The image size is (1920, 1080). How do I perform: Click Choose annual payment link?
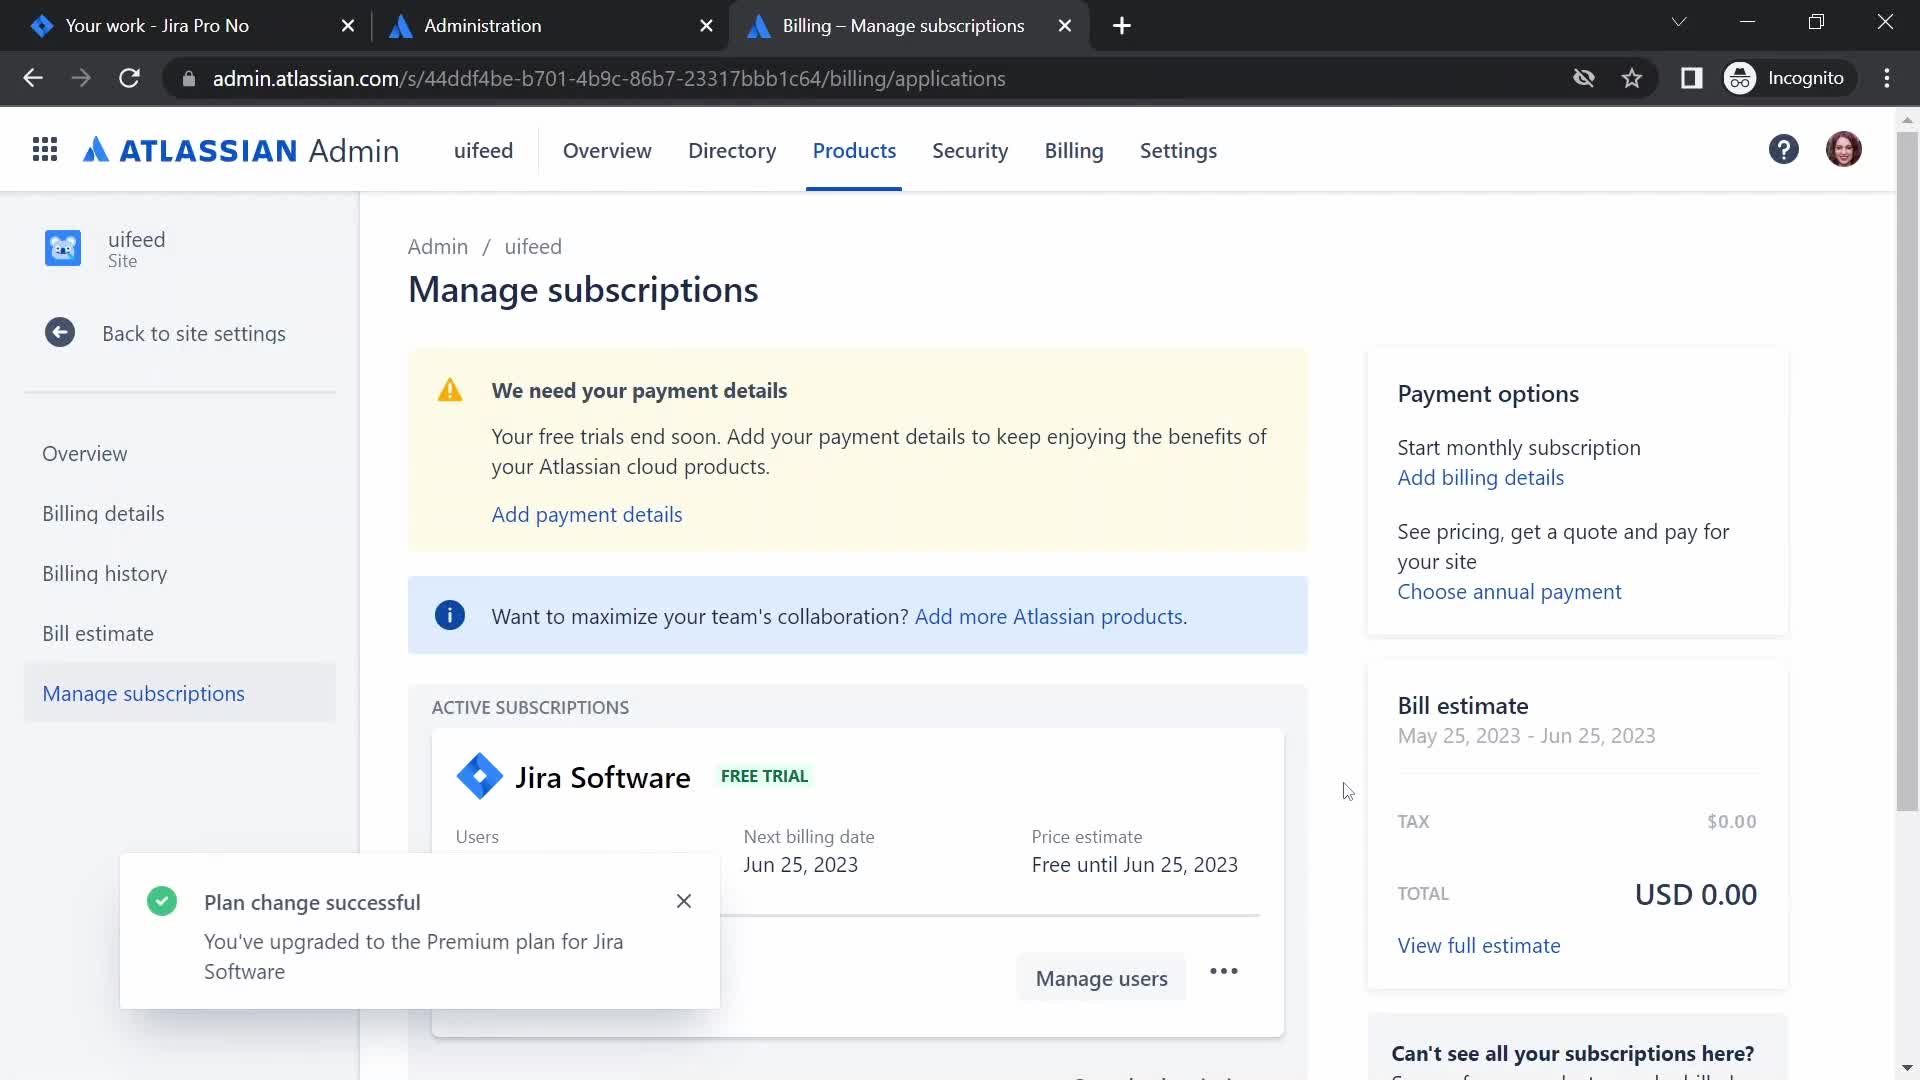pos(1510,591)
